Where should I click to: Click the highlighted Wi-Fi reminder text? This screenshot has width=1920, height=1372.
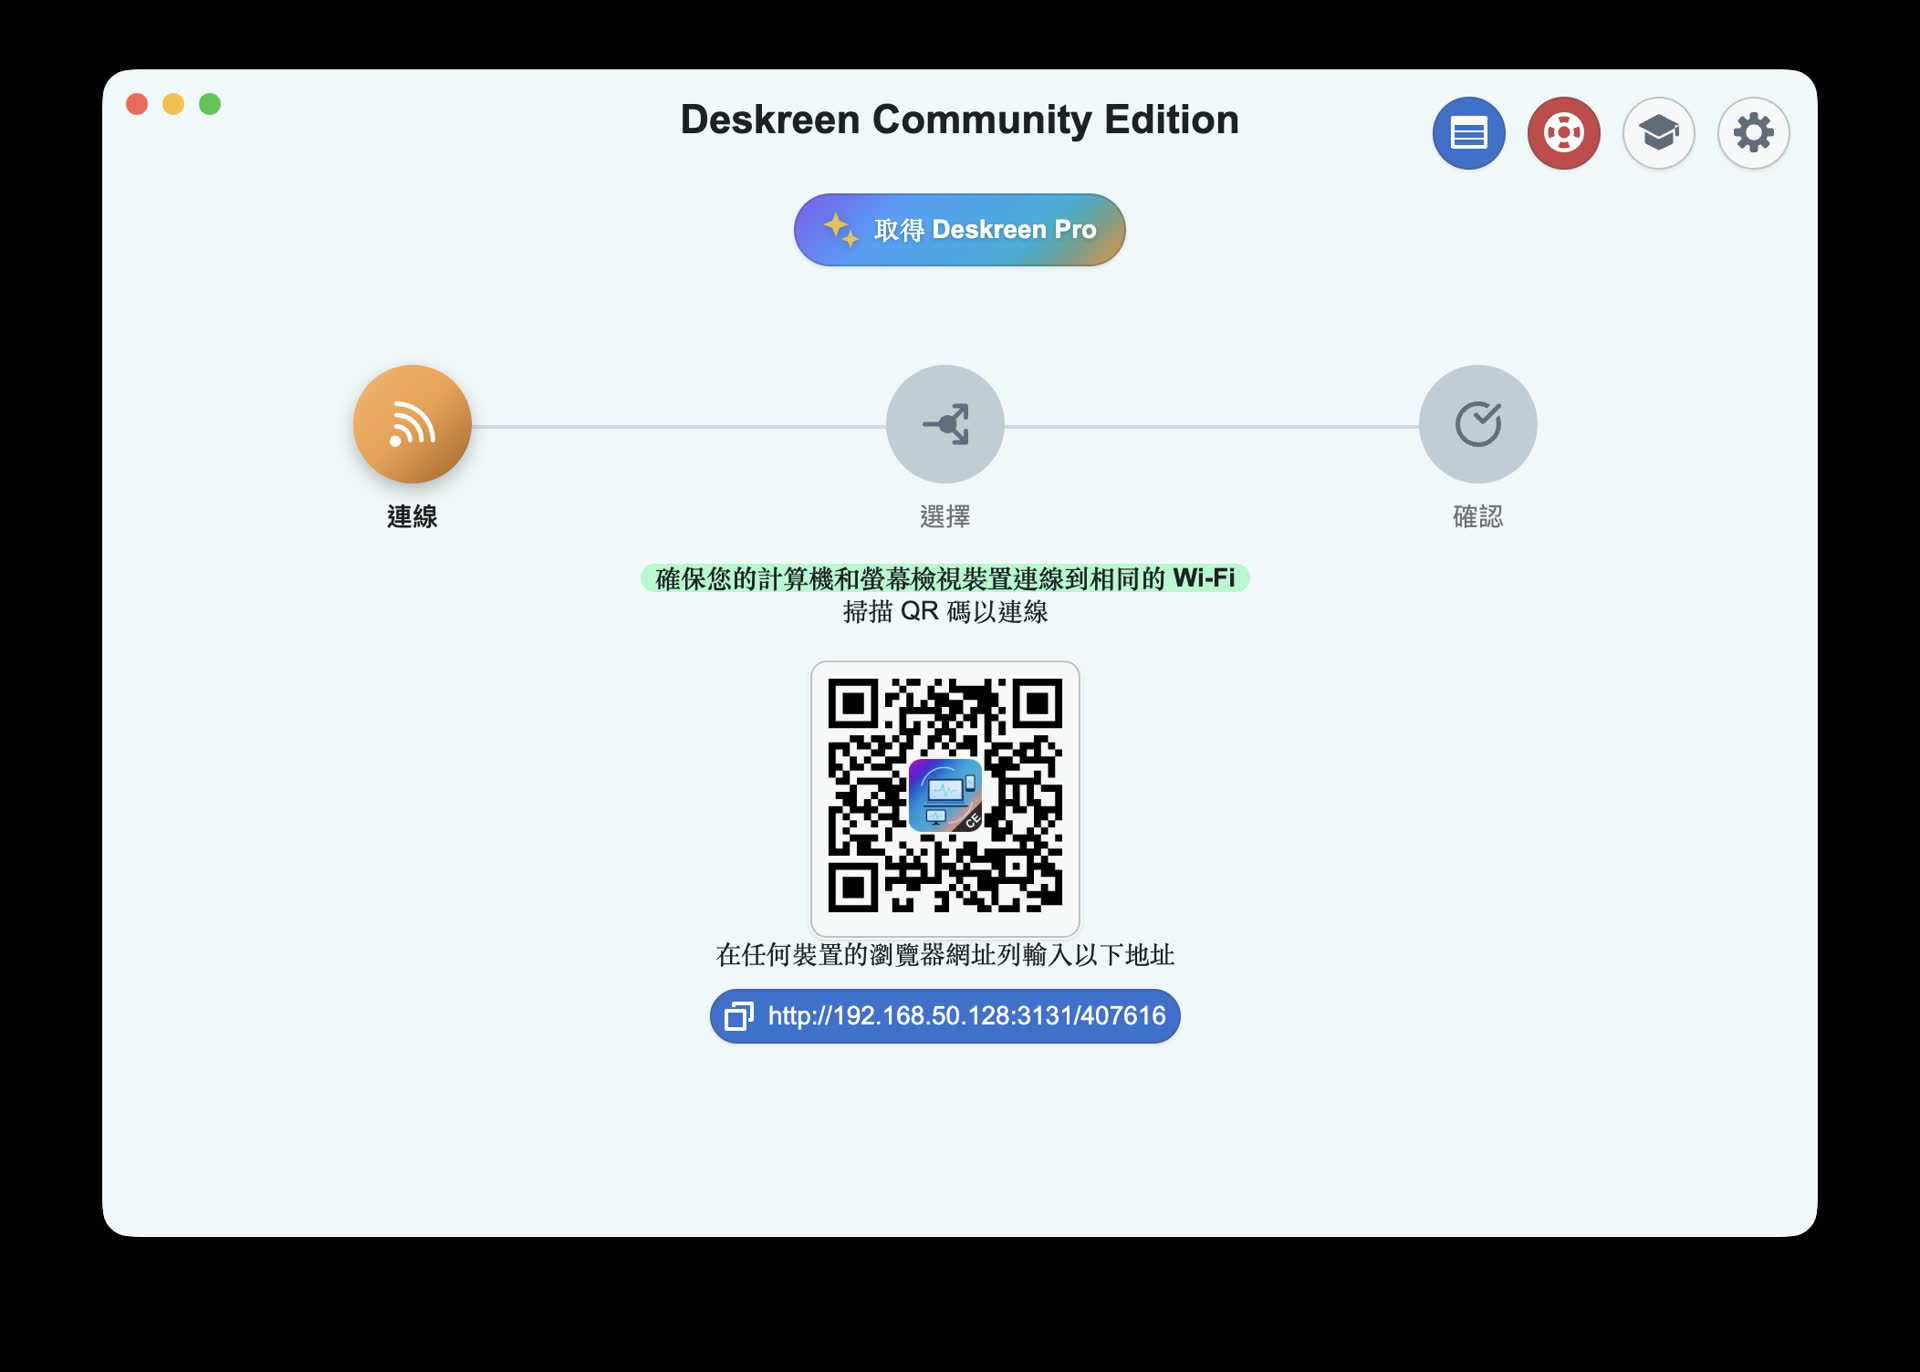[x=945, y=578]
